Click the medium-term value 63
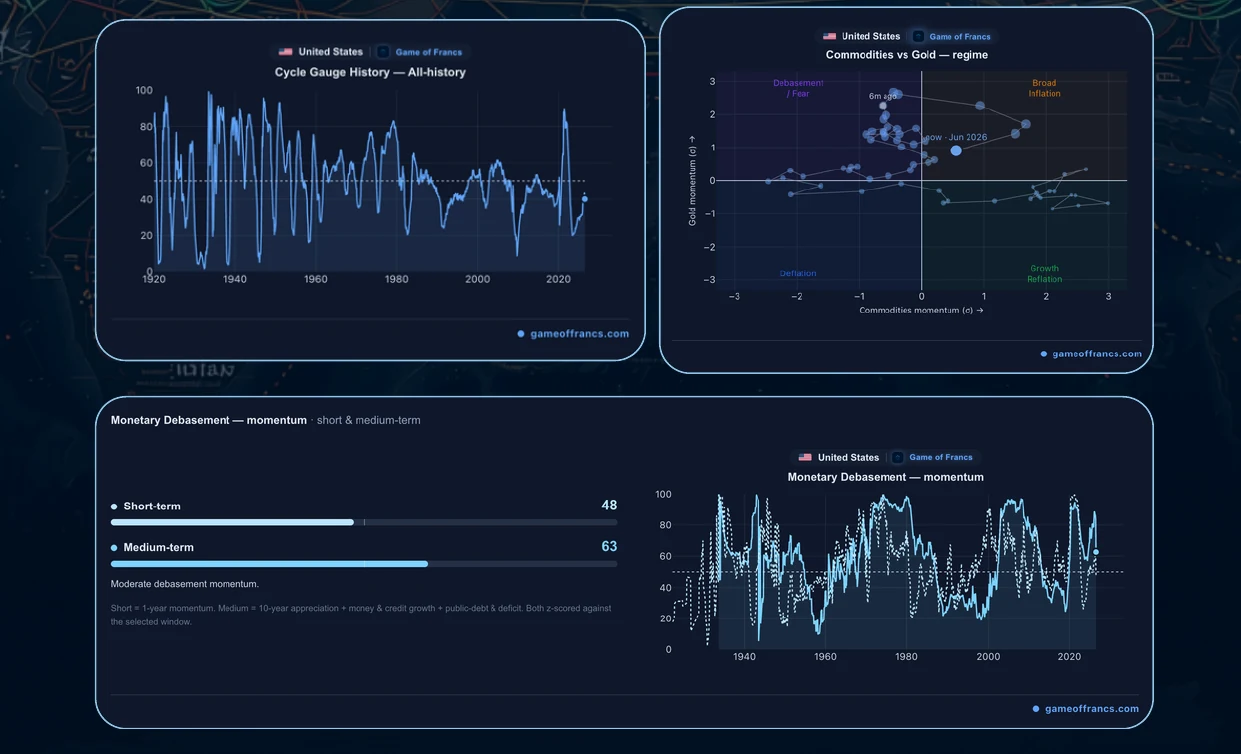This screenshot has width=1241, height=754. [609, 546]
